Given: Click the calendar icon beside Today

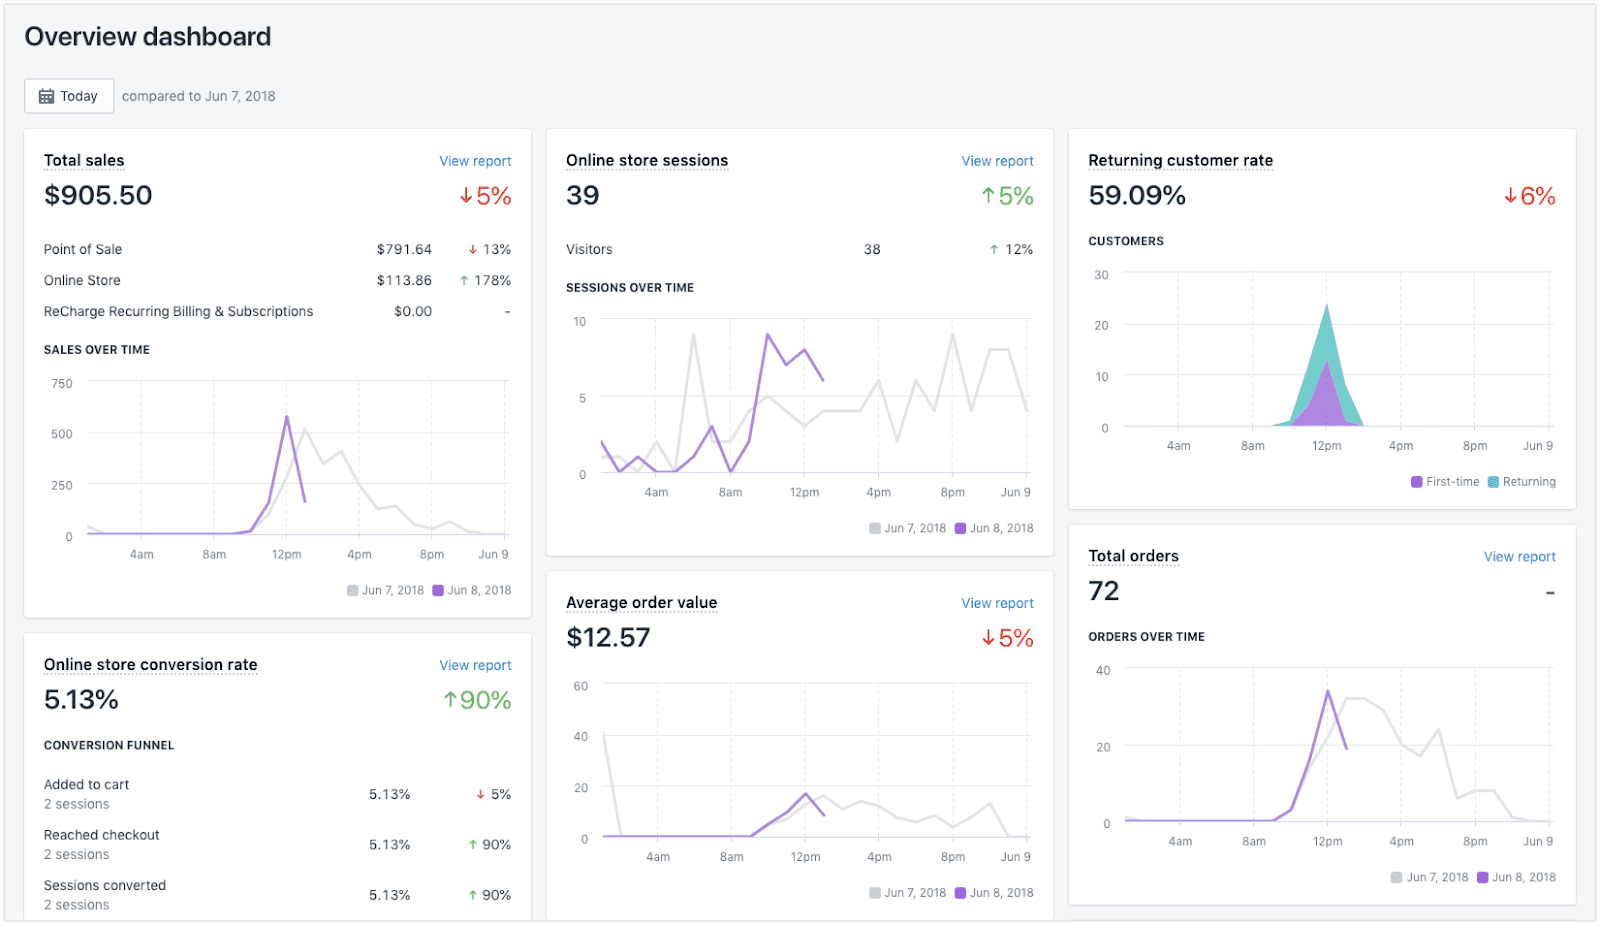Looking at the screenshot, I should pyautogui.click(x=45, y=95).
